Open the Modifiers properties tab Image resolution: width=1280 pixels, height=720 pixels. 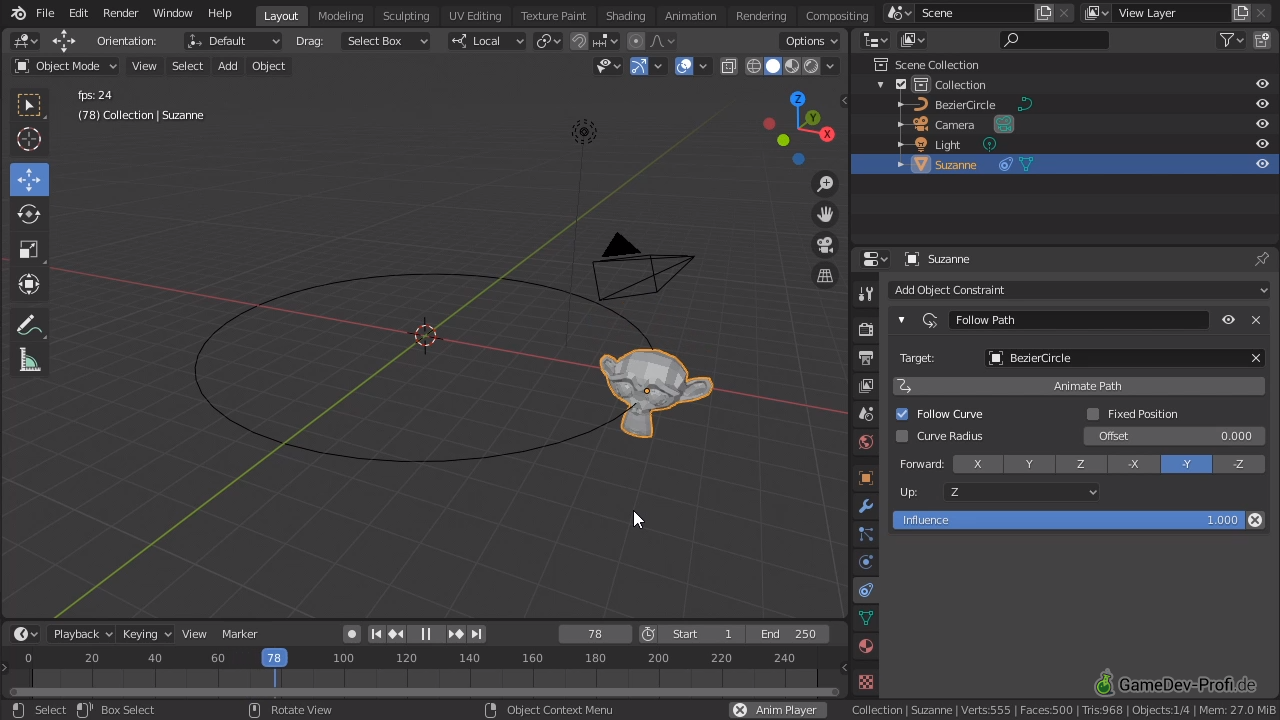pyautogui.click(x=866, y=505)
